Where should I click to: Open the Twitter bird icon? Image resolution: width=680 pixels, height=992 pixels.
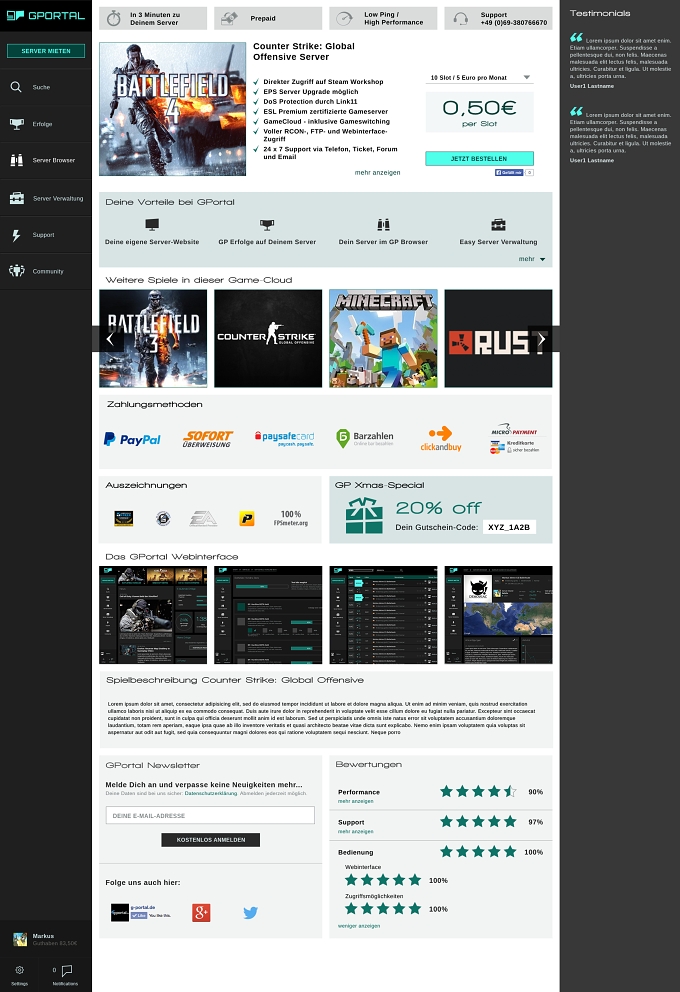tap(250, 912)
